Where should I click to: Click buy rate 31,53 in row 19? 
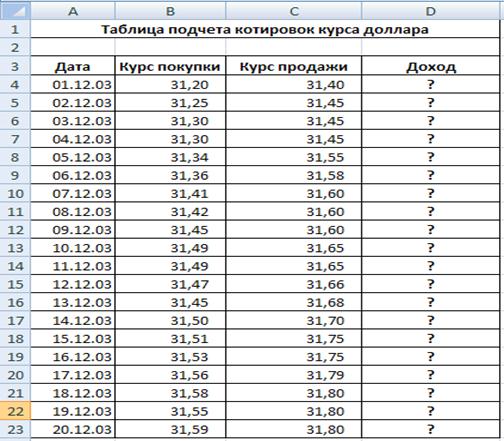(170, 357)
